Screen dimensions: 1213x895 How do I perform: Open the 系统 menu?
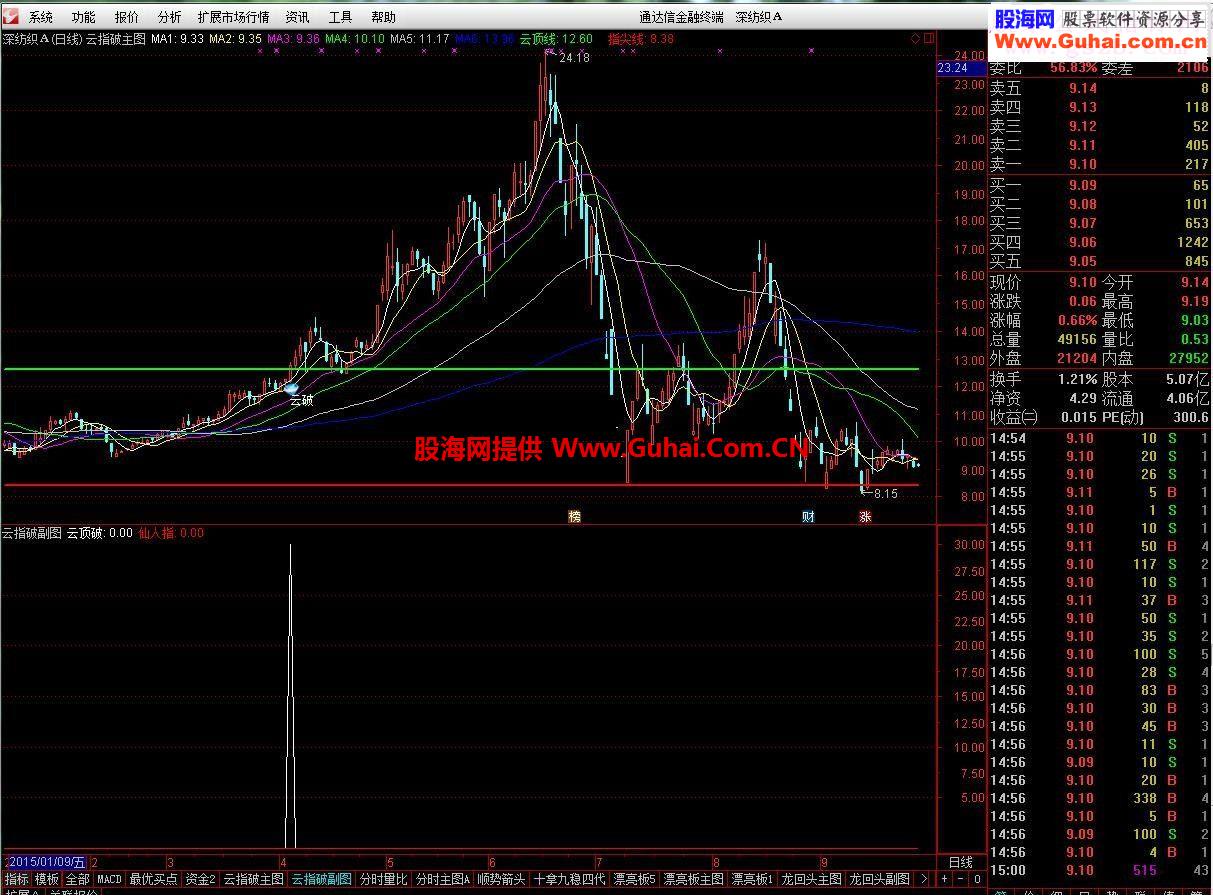pos(41,17)
